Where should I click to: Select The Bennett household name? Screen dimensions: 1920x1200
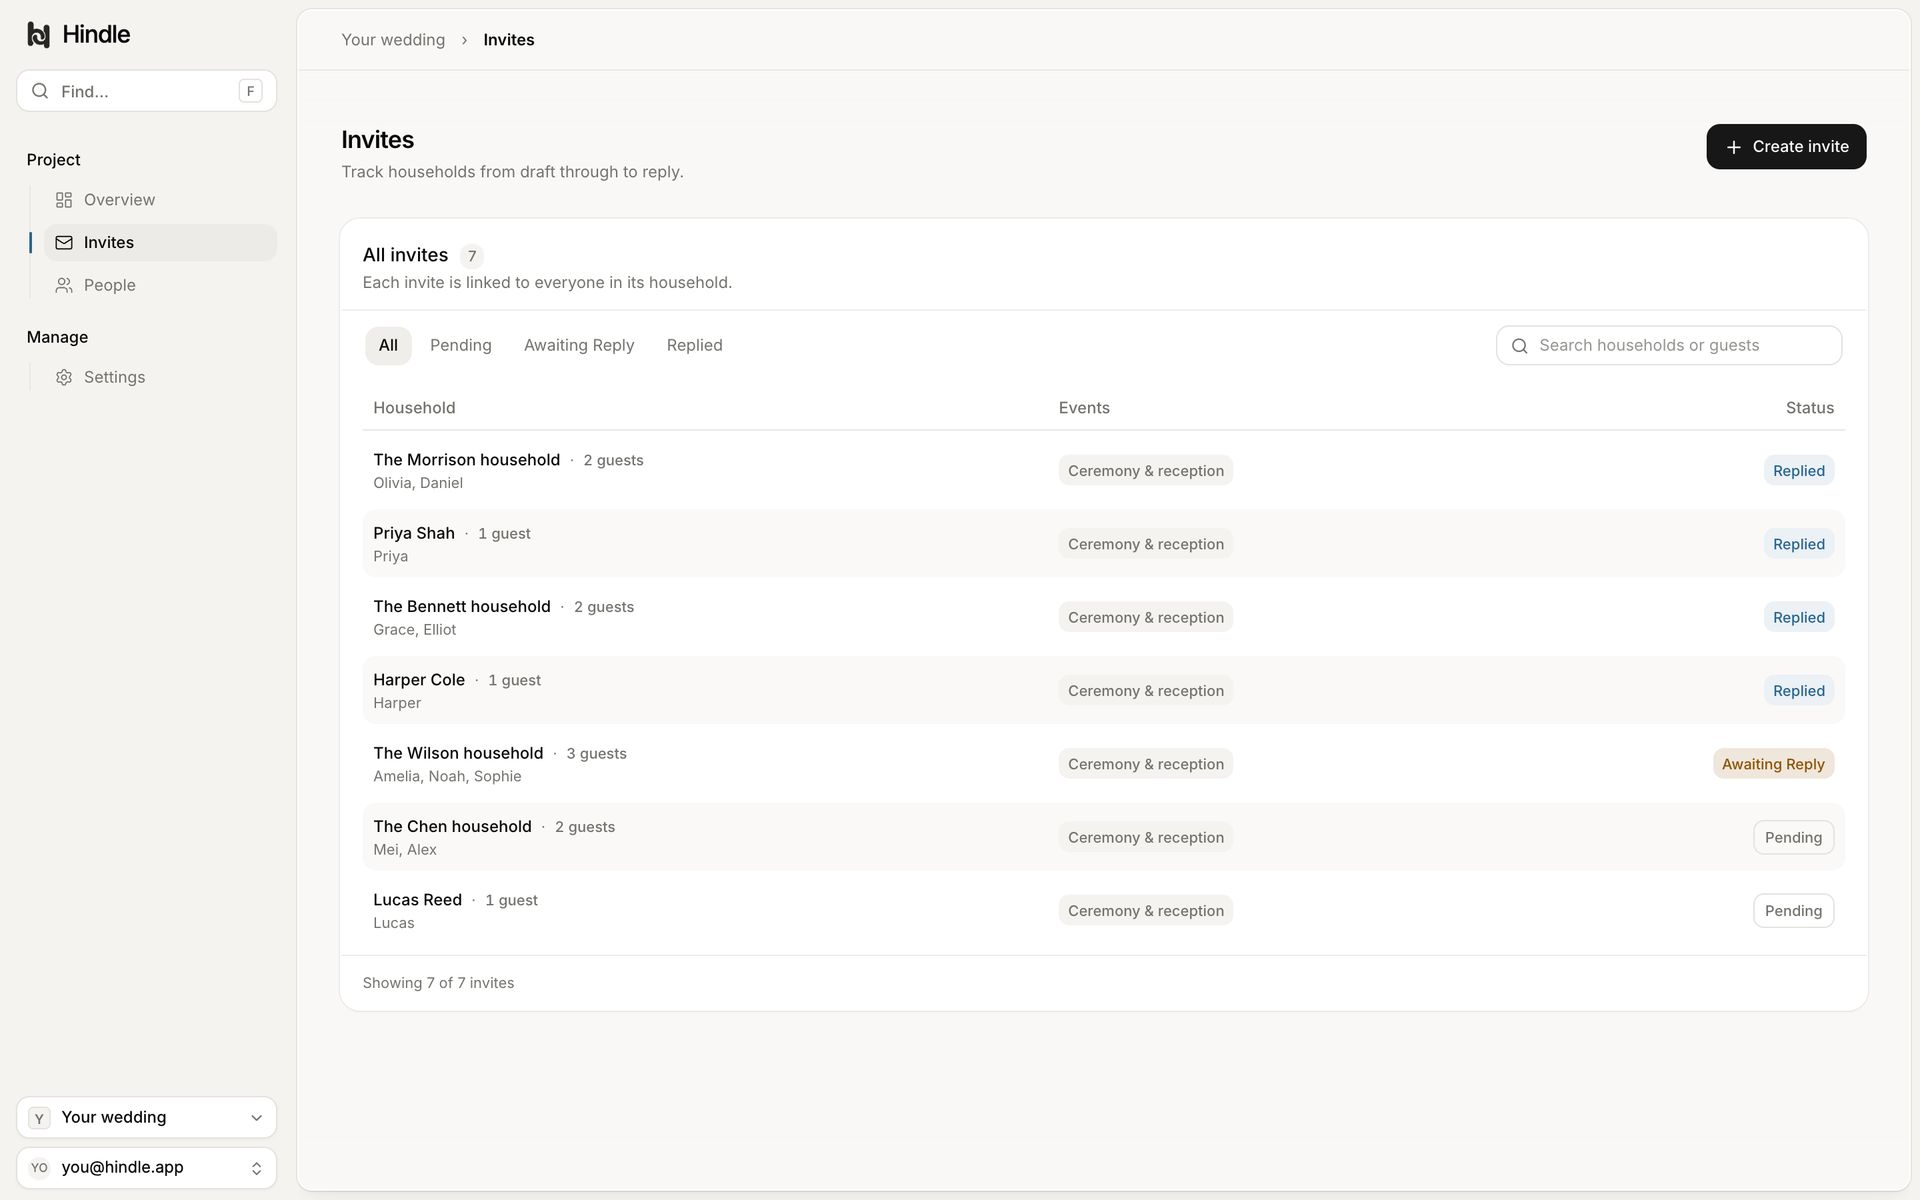(462, 607)
